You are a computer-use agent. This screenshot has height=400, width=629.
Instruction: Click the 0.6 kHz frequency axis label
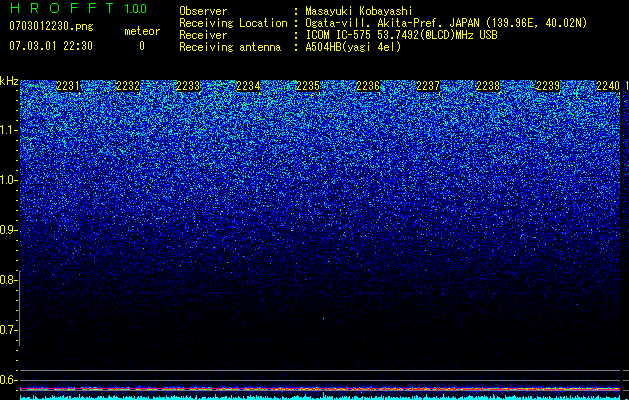point(8,380)
